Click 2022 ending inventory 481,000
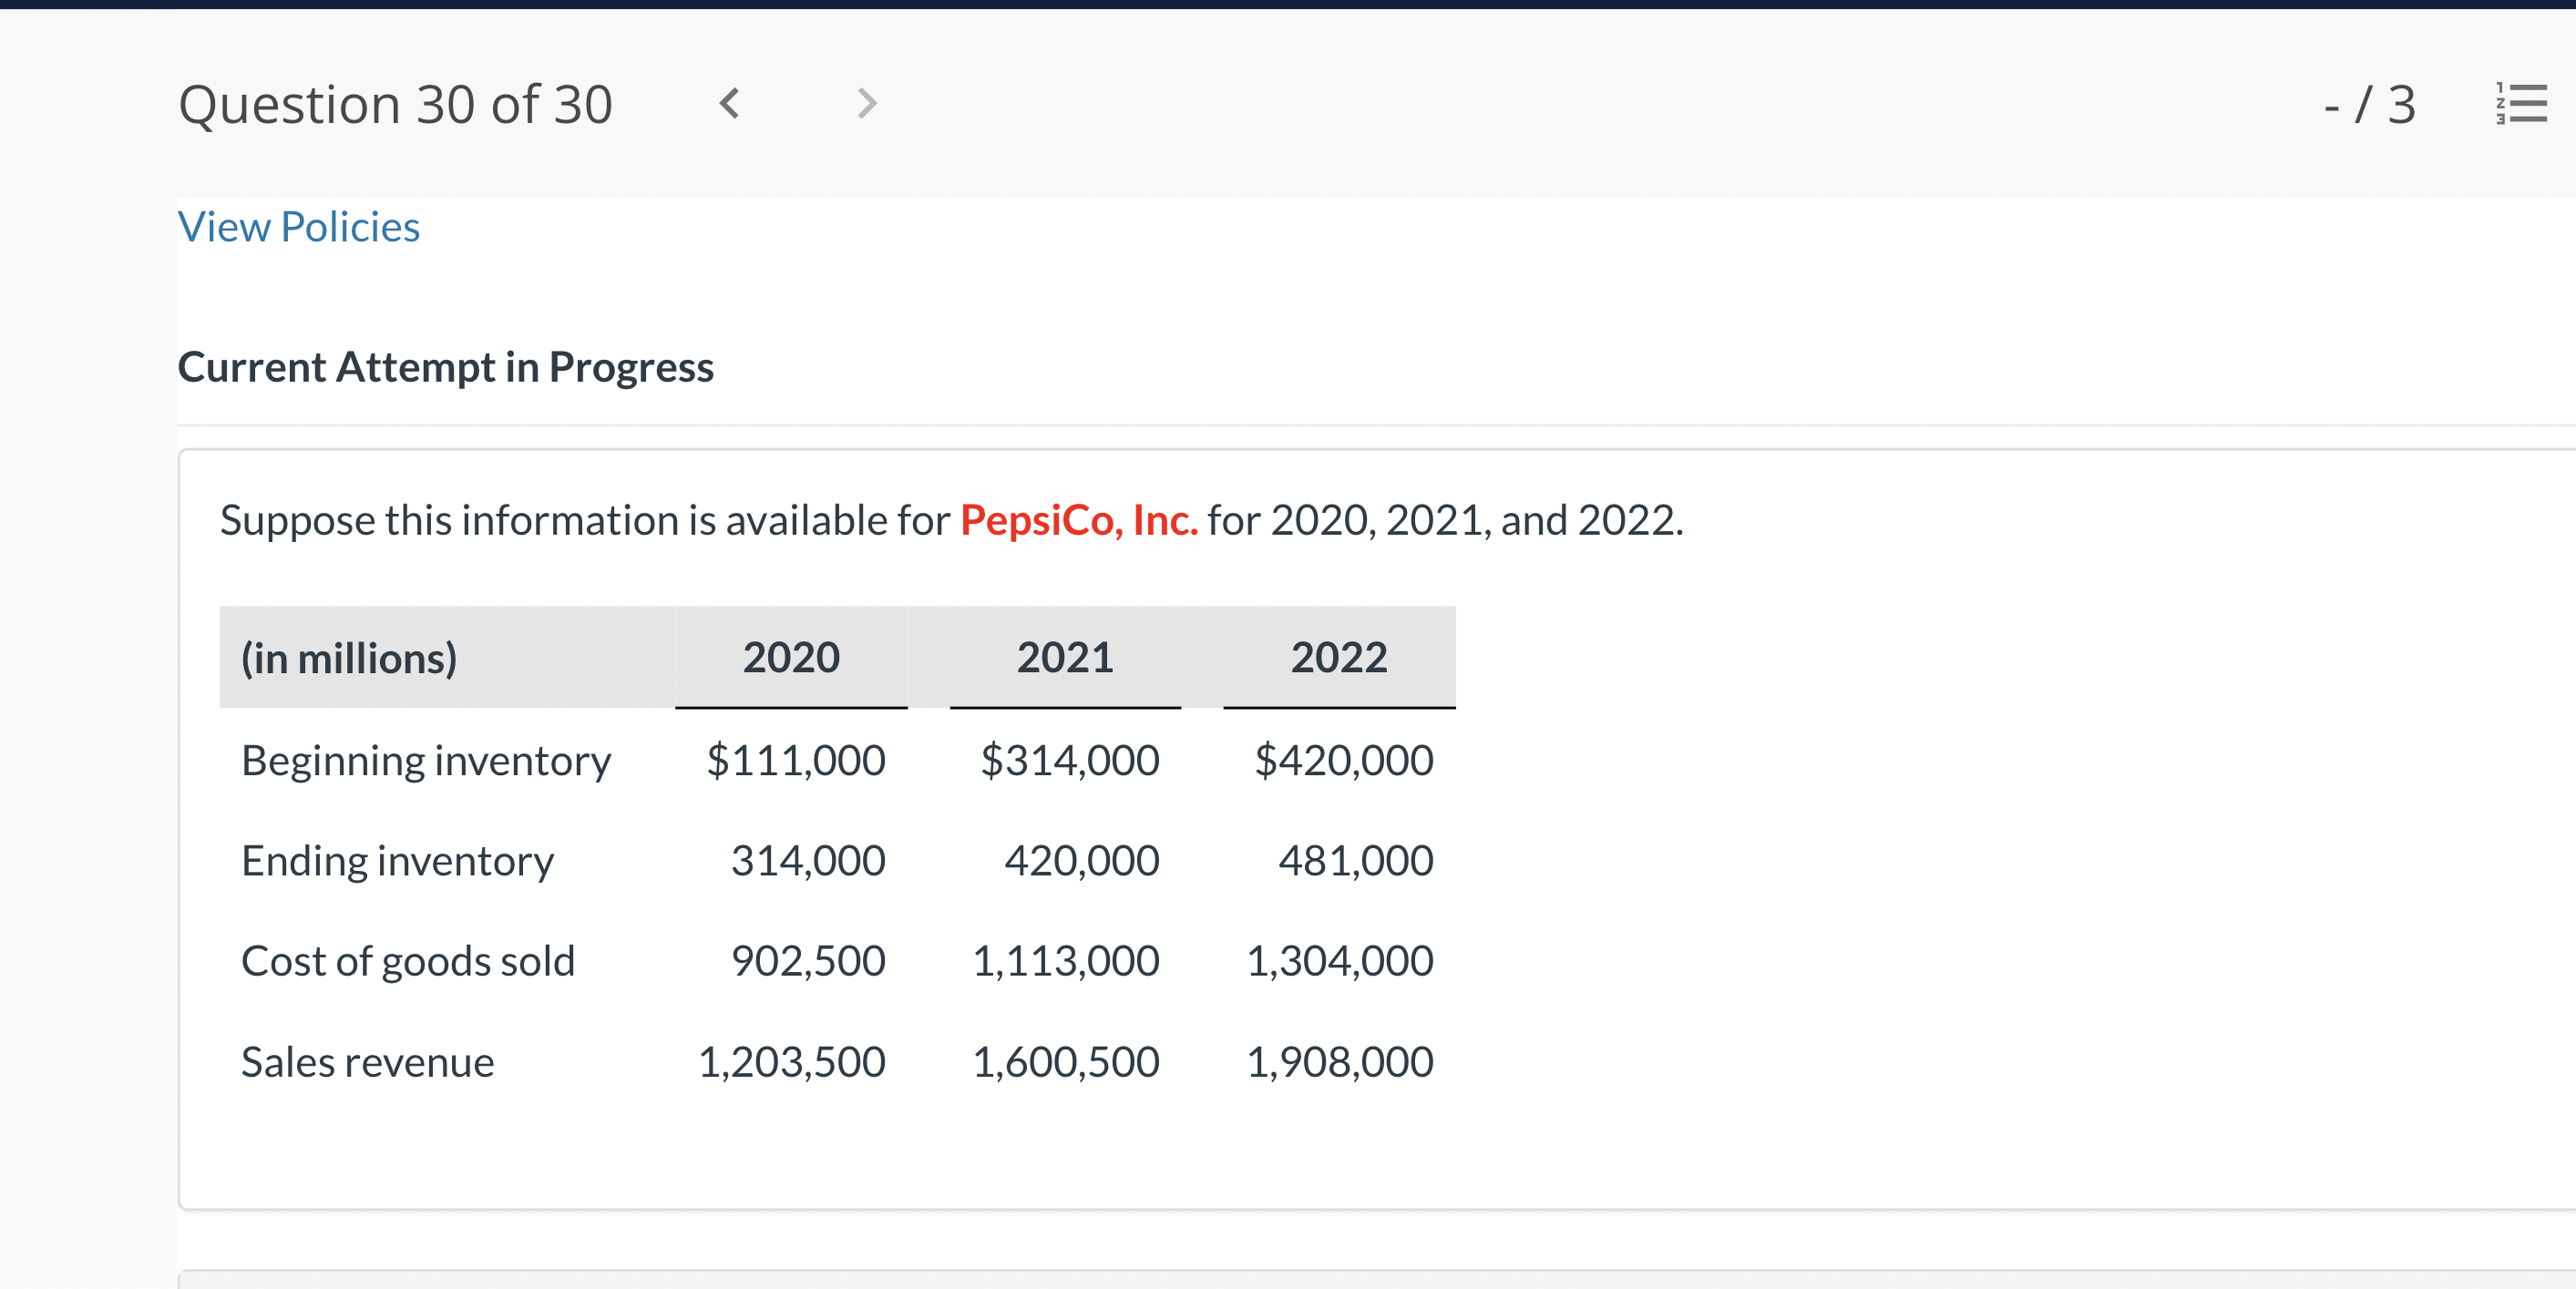This screenshot has height=1289, width=2576. (1355, 860)
